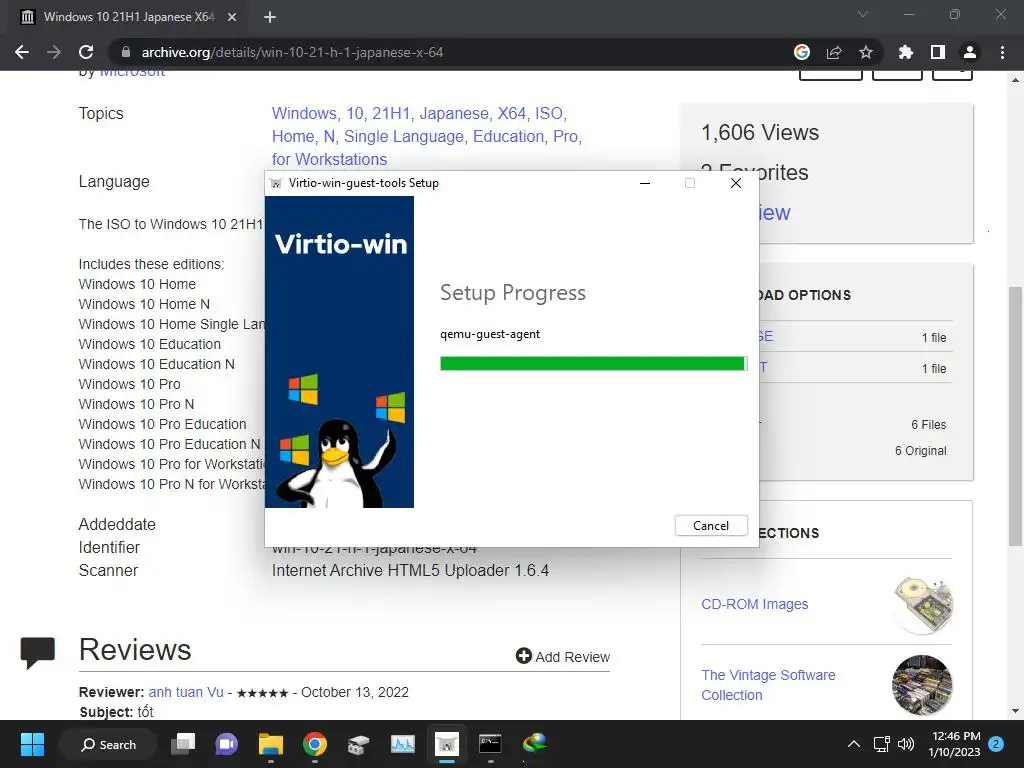Open the Single Language topic link
This screenshot has width=1024, height=768.
click(x=403, y=136)
